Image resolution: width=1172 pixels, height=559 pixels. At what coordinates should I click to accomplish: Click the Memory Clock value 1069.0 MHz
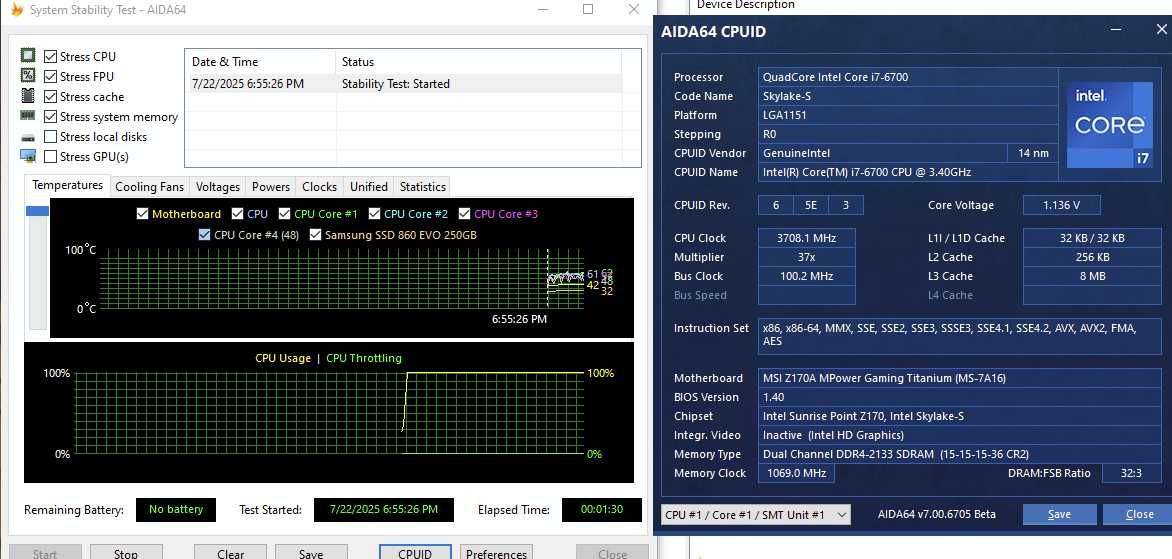pos(796,473)
